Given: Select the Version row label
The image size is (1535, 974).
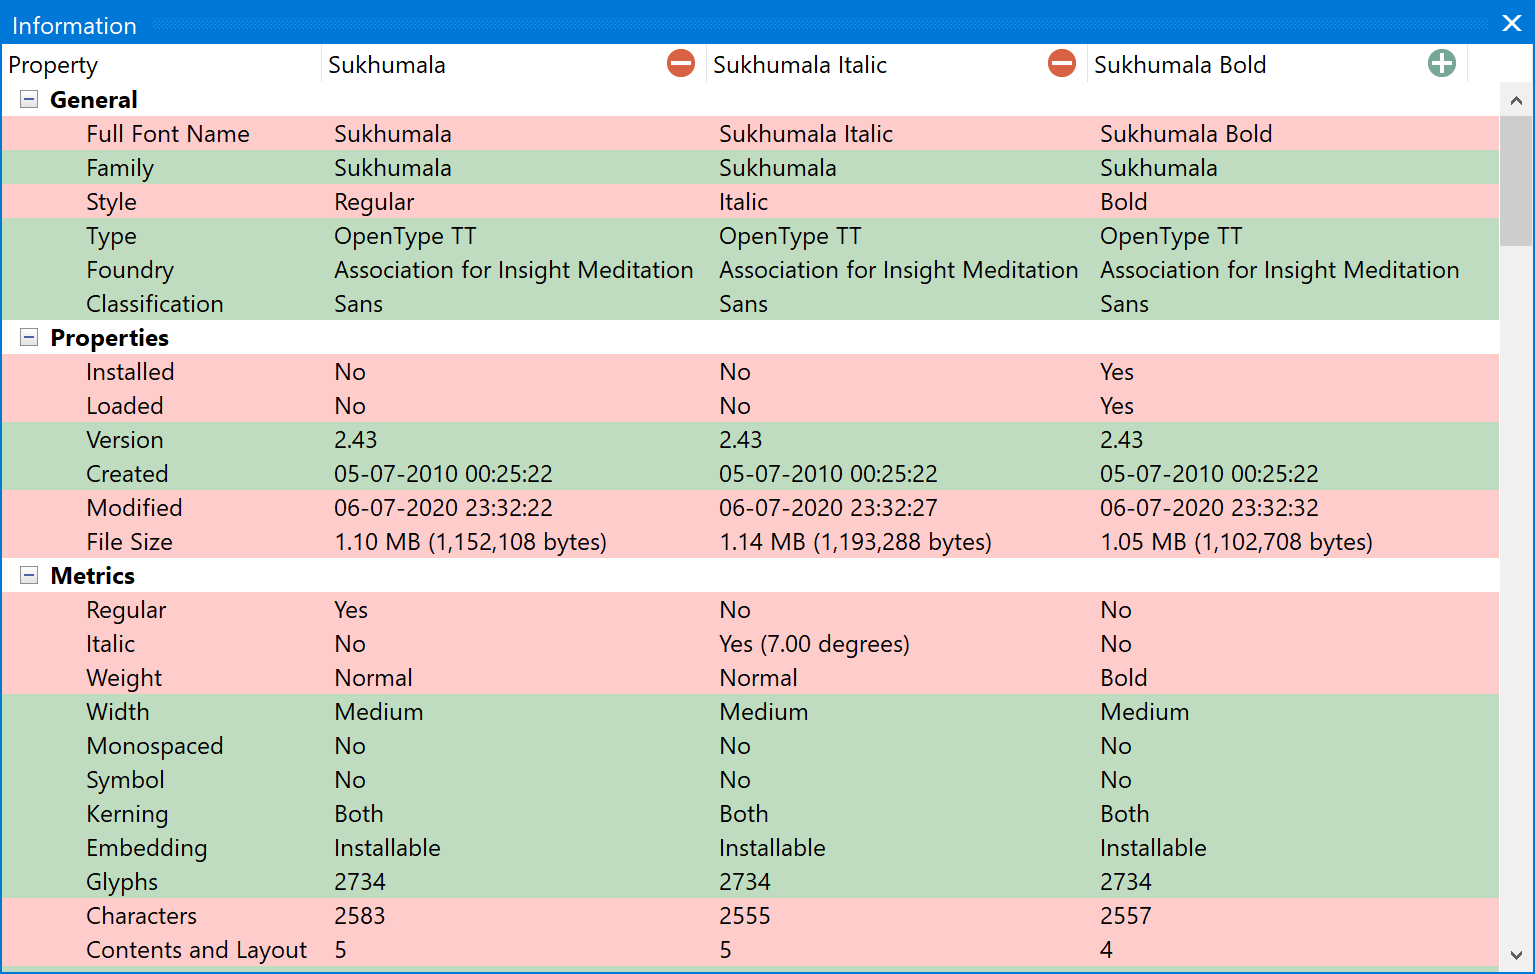Looking at the screenshot, I should (x=125, y=440).
